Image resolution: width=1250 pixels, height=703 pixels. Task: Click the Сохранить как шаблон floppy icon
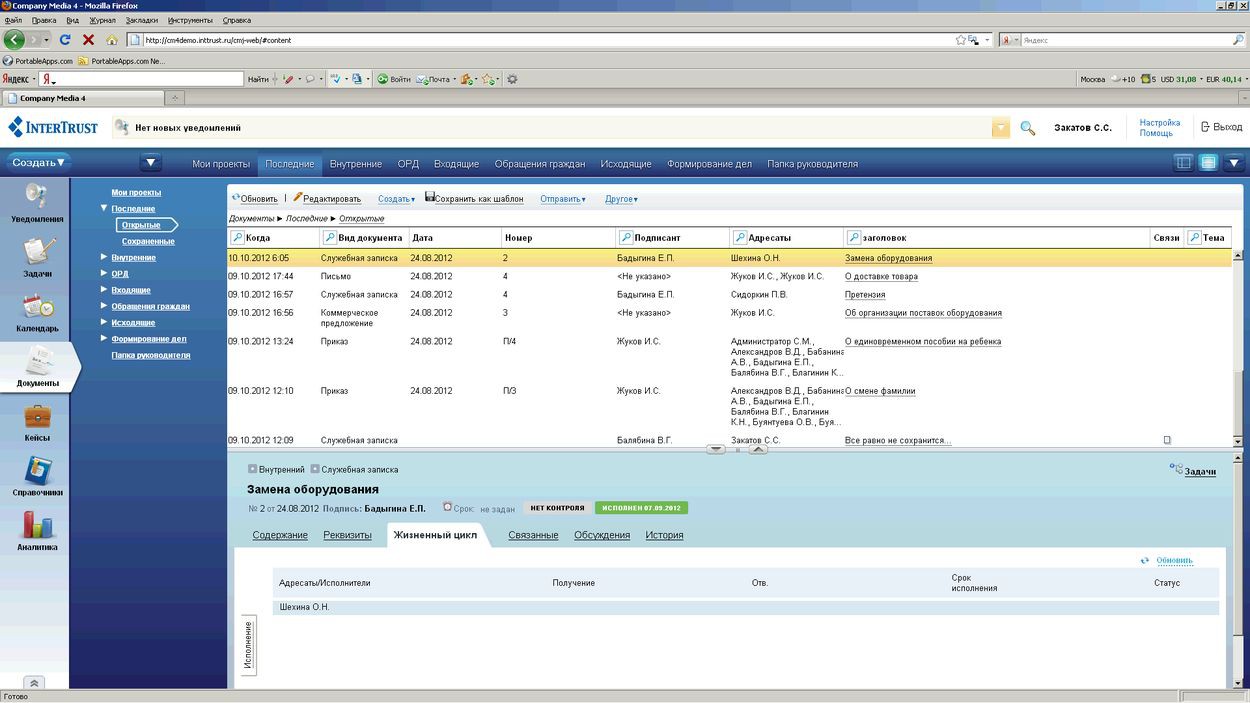[x=430, y=198]
